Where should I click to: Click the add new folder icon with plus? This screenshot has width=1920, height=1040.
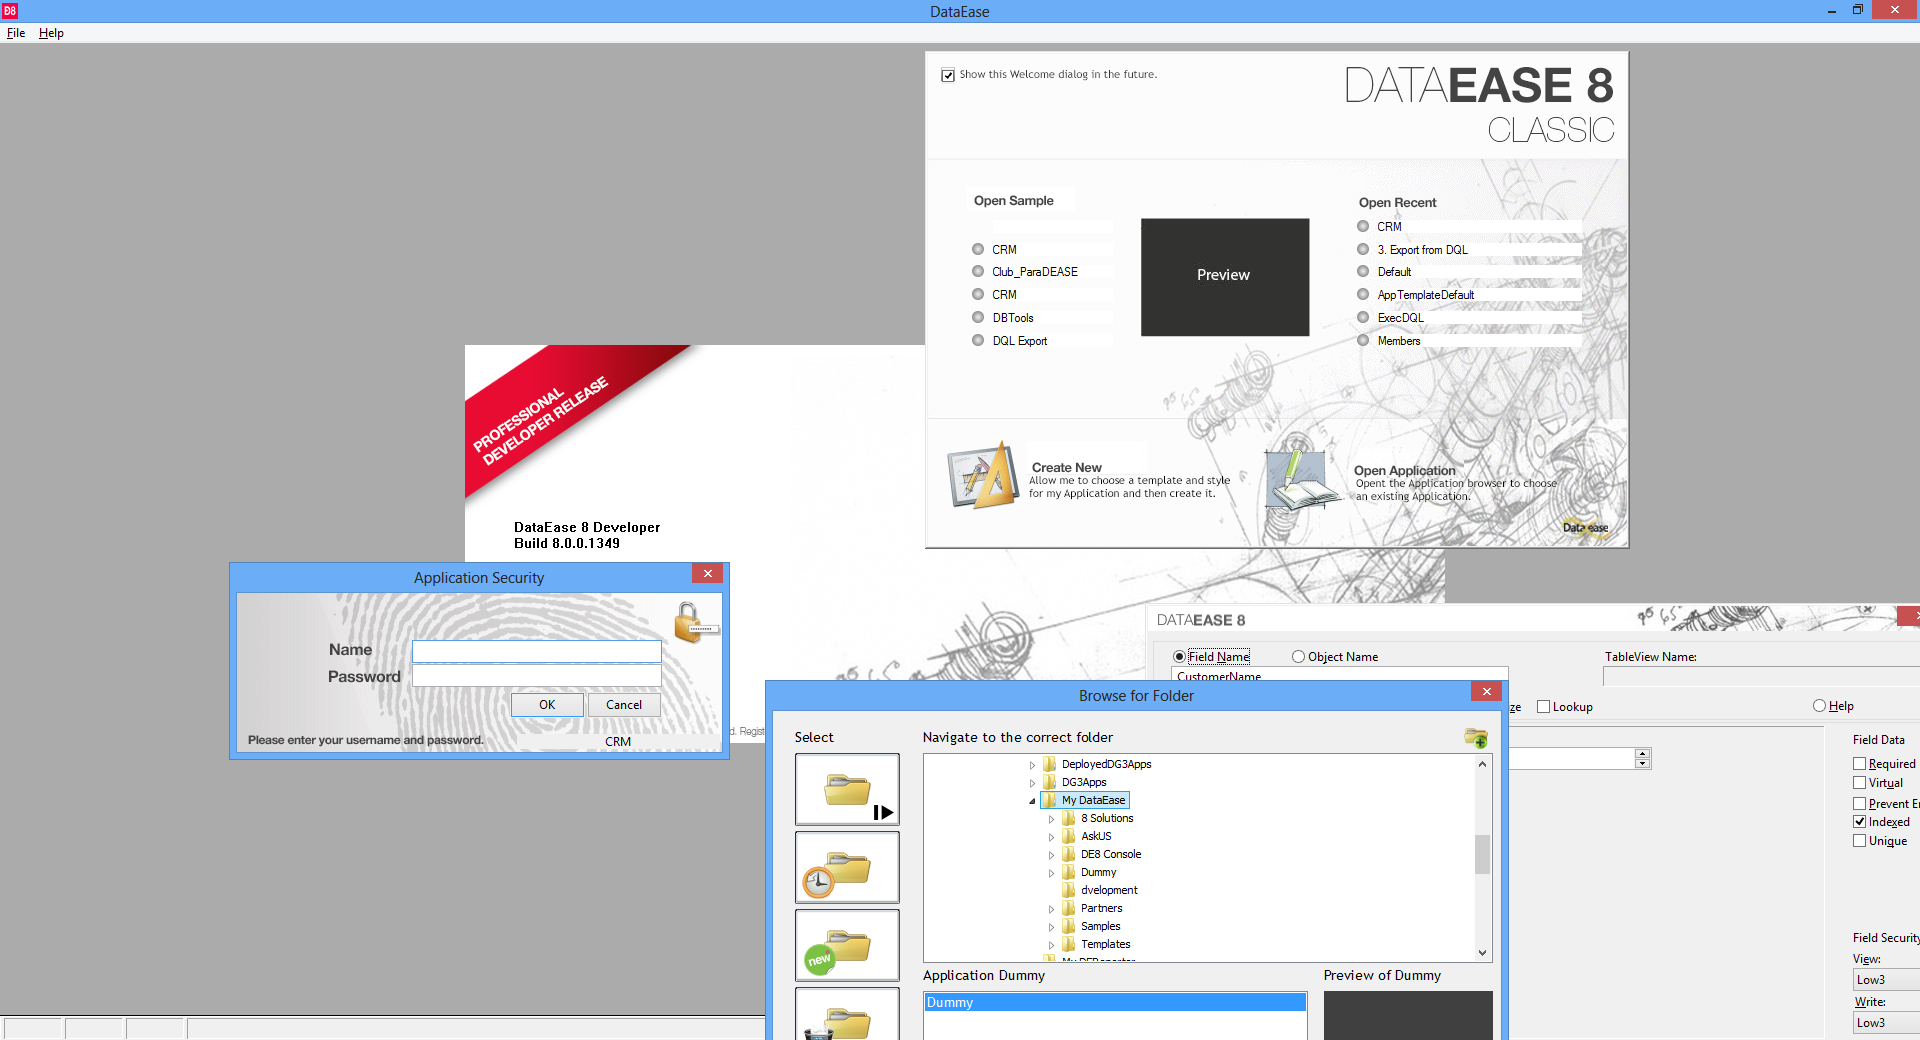point(1476,738)
